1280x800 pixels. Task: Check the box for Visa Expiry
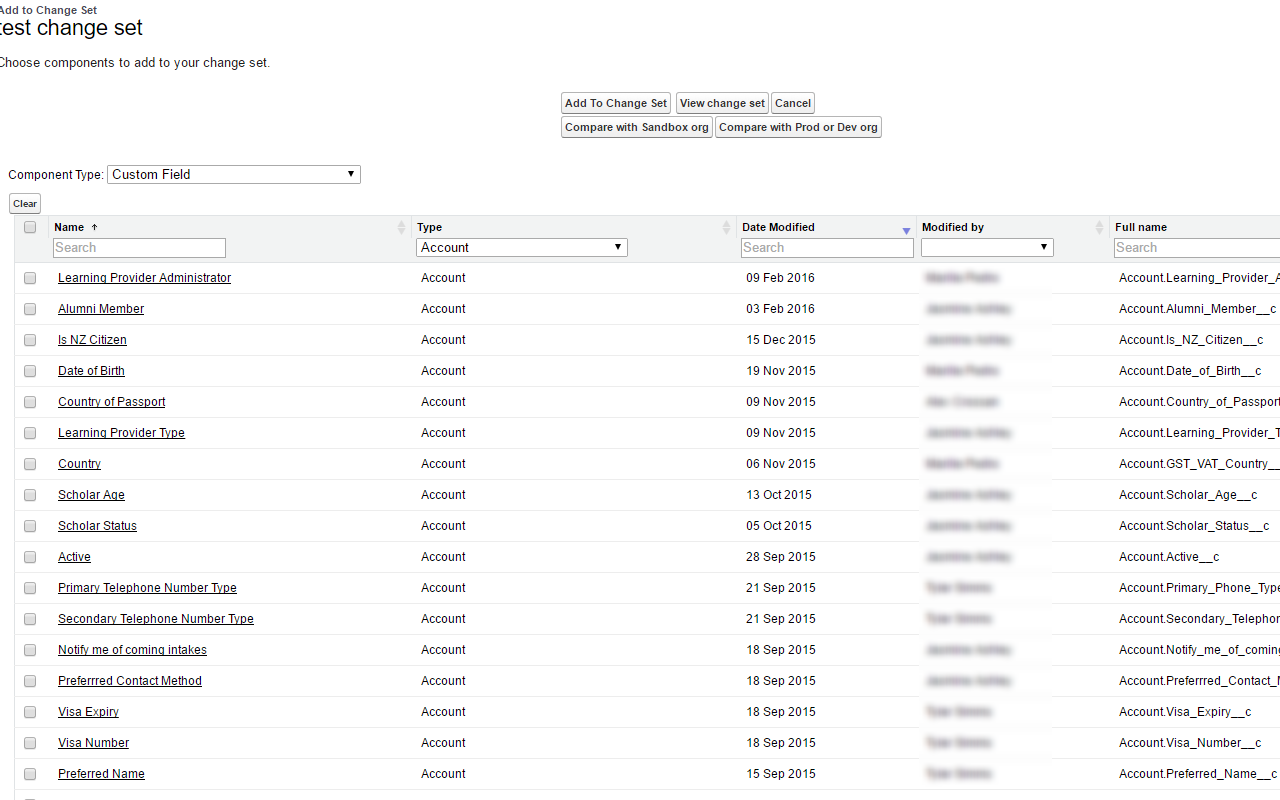click(29, 711)
